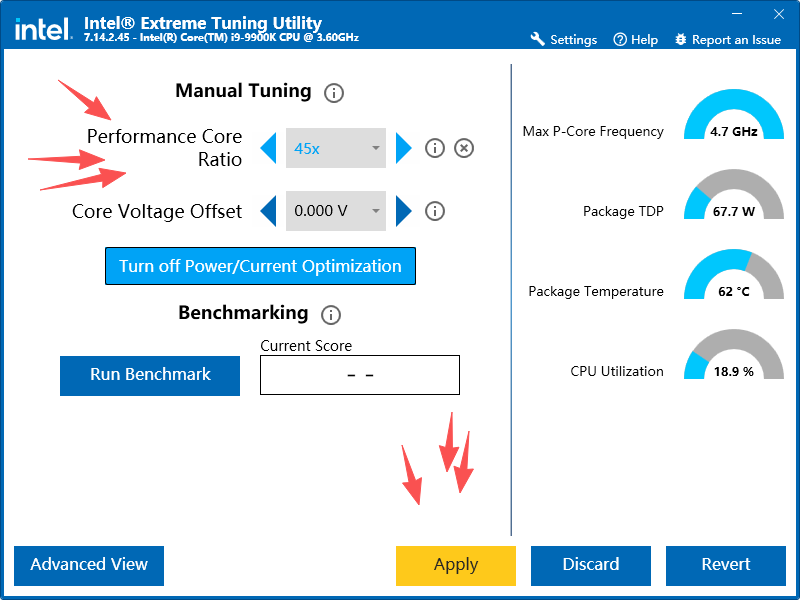
Task: Switch to Advanced View
Action: [x=89, y=565]
